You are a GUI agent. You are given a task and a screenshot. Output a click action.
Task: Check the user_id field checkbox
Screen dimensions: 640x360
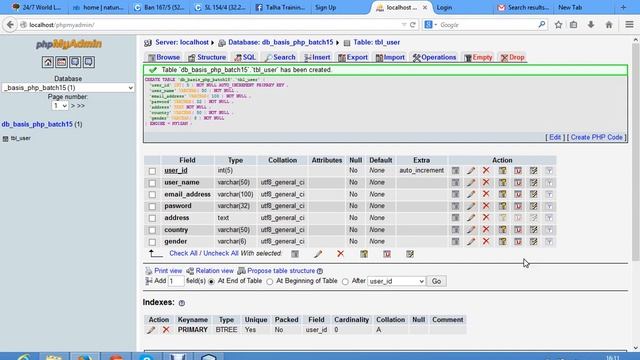152,171
